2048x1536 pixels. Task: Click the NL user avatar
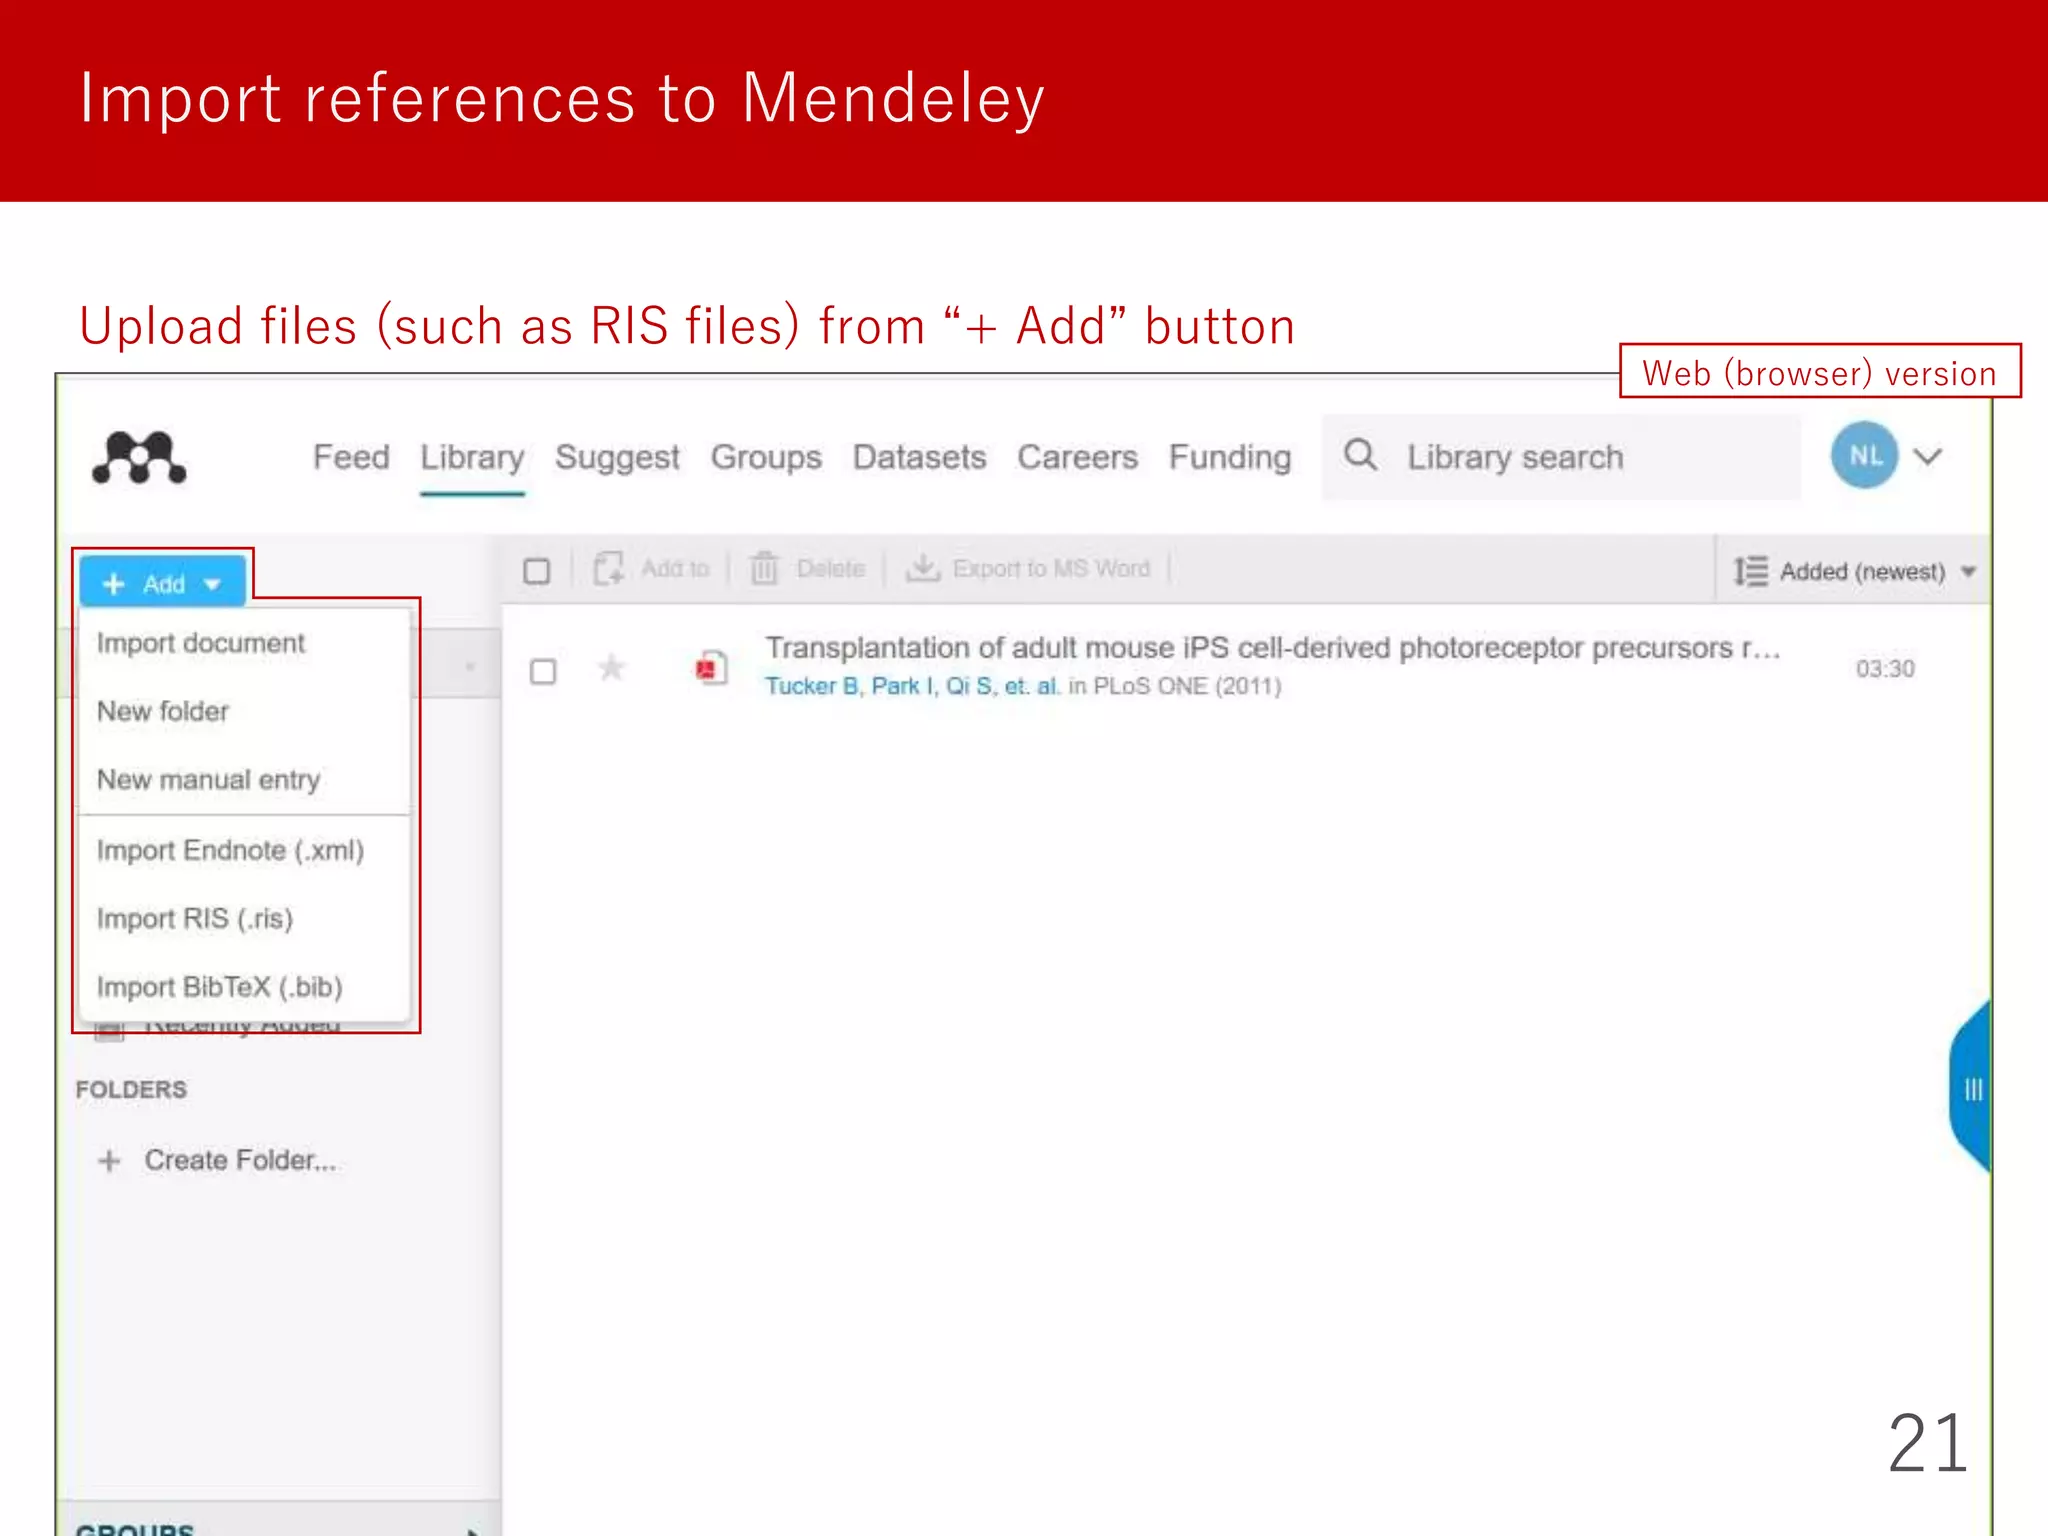pos(1864,456)
